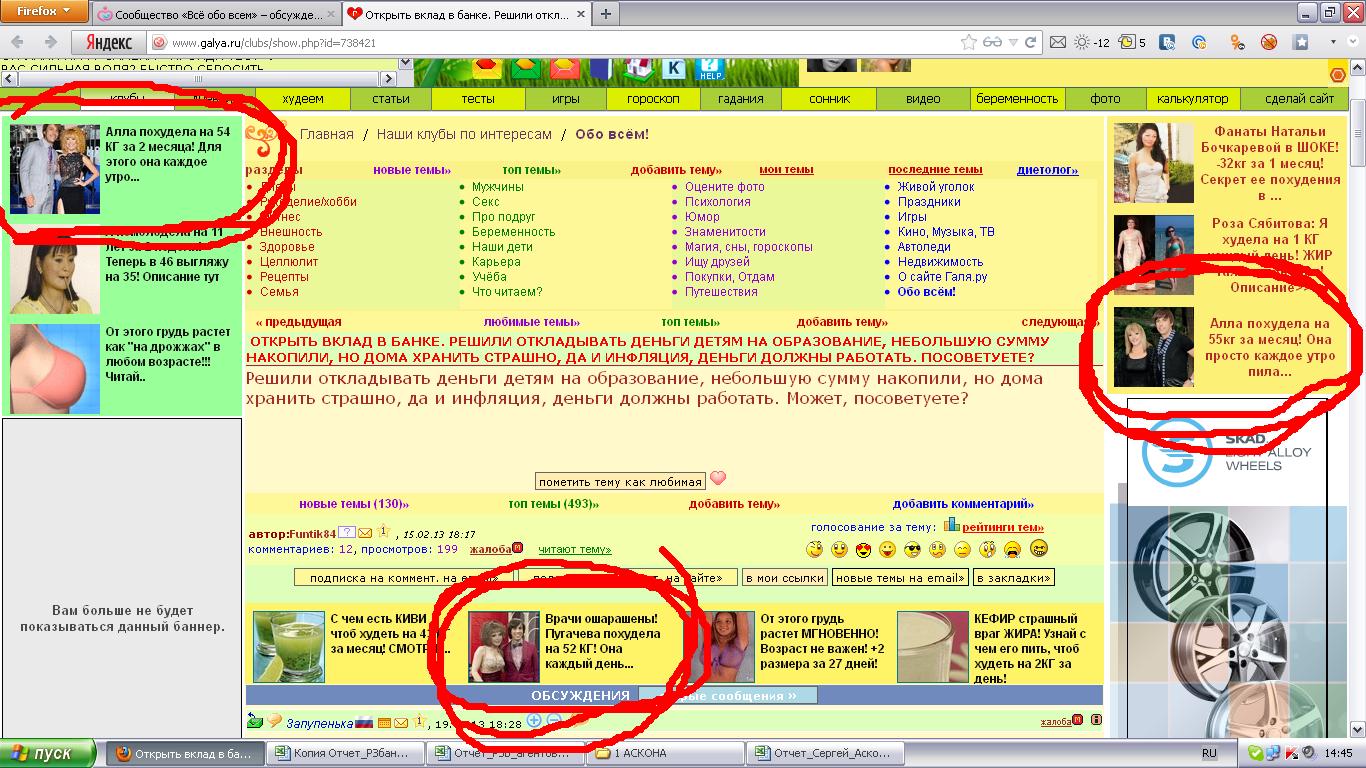Screen dimensions: 1366x768
Task: Open the Firefox menu button
Action: point(43,12)
